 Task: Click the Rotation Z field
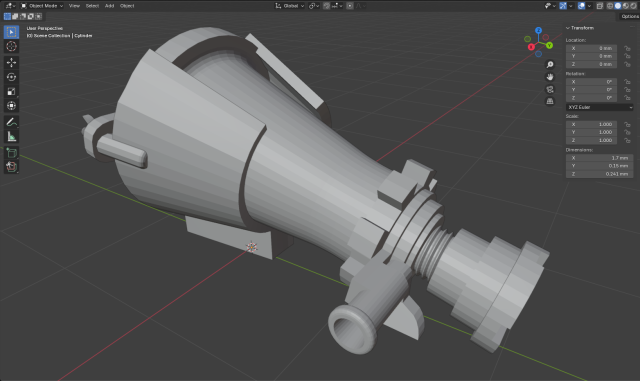[591, 98]
